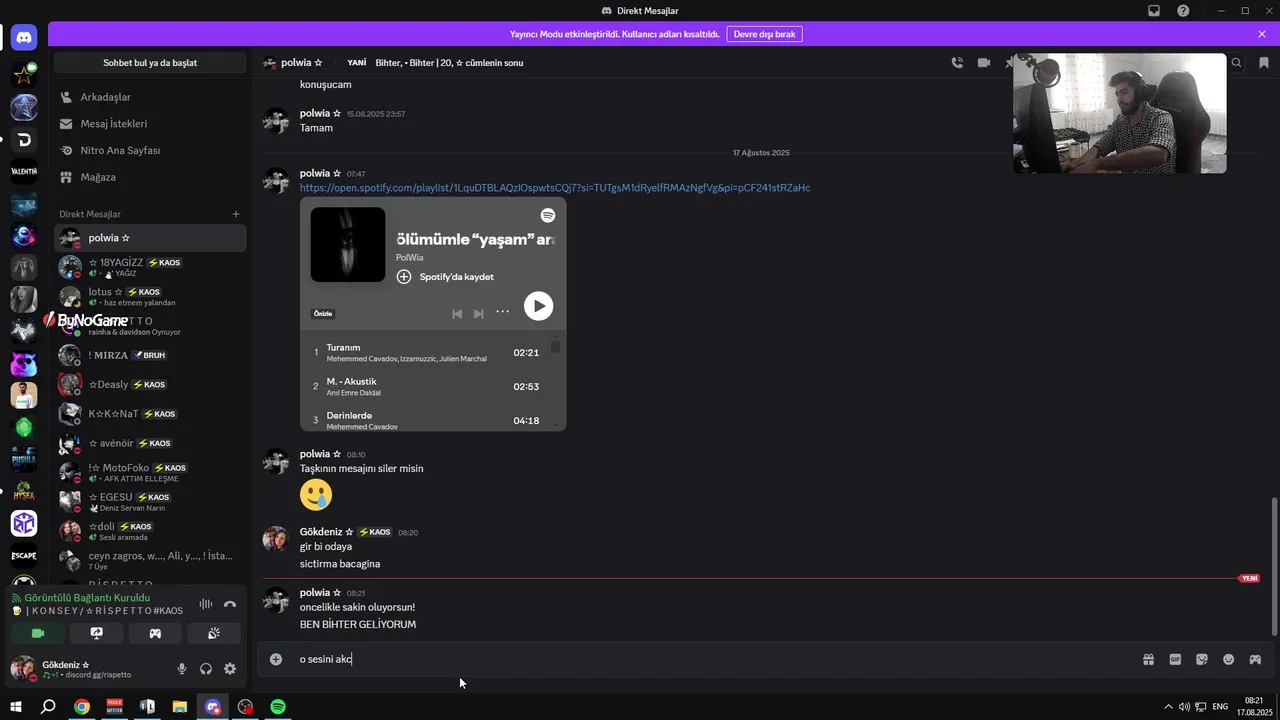This screenshot has width=1280, height=720.
Task: Open DM with MotoFoko
Action: click(150, 472)
